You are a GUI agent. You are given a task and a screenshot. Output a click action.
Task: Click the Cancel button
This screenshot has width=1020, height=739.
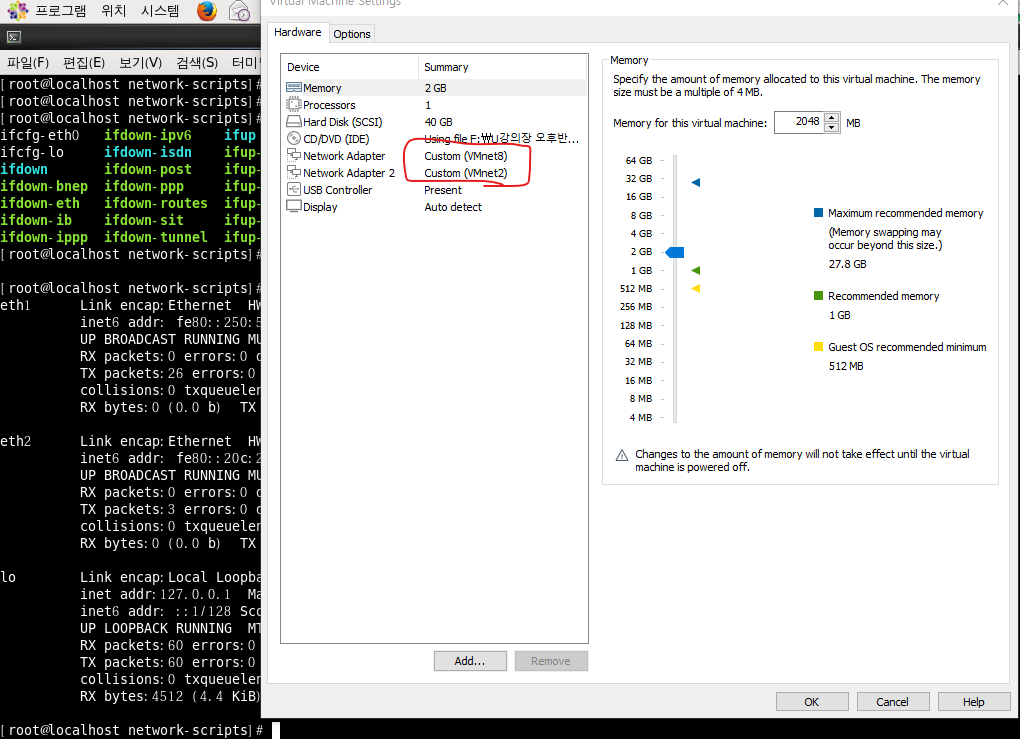coord(892,702)
